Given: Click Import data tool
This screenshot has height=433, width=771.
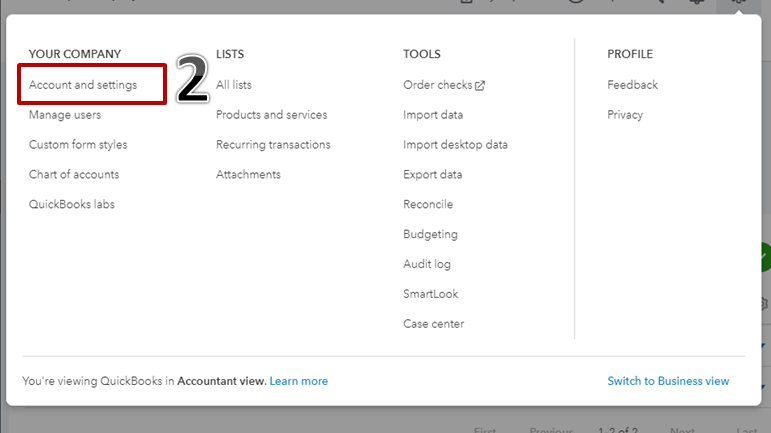Looking at the screenshot, I should click(x=433, y=115).
